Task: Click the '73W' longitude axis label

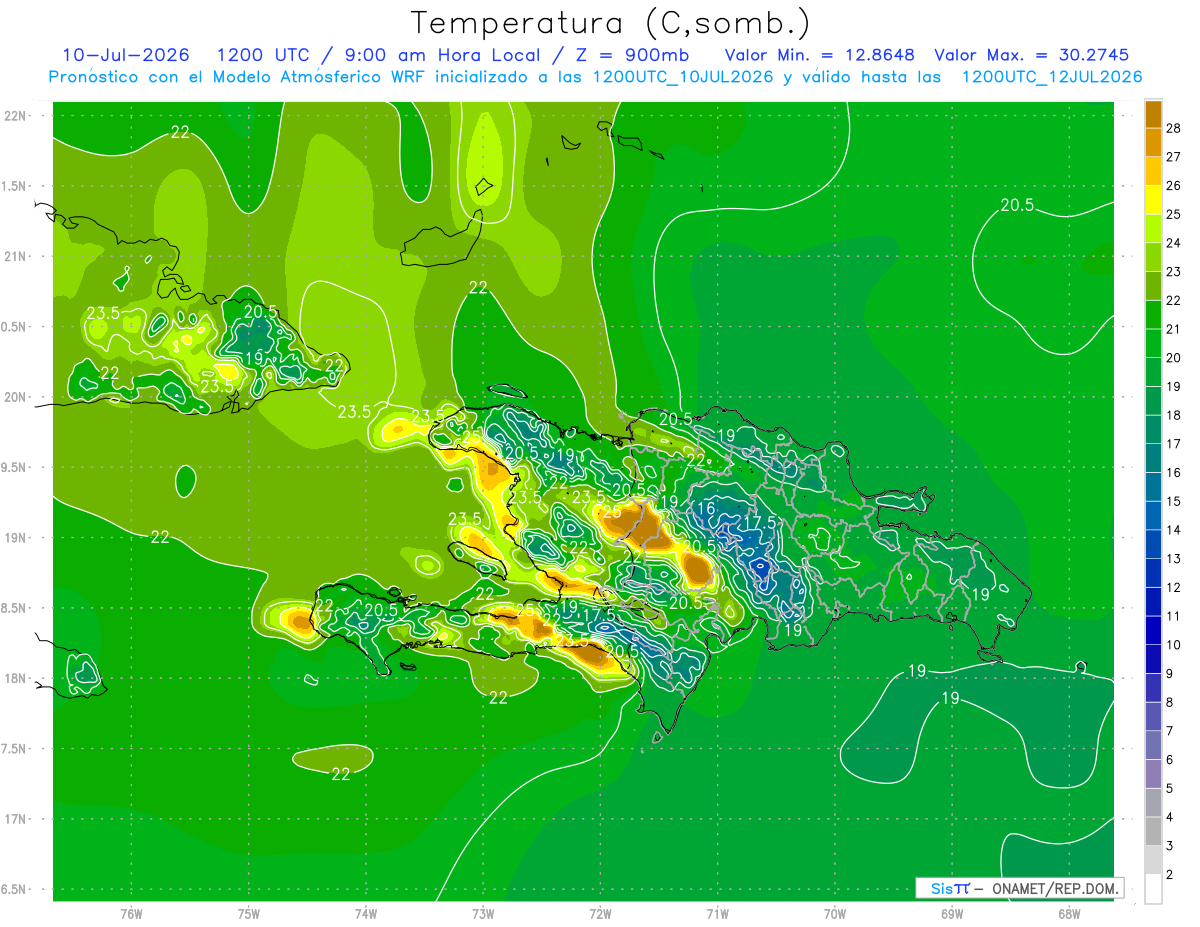Action: 483,914
